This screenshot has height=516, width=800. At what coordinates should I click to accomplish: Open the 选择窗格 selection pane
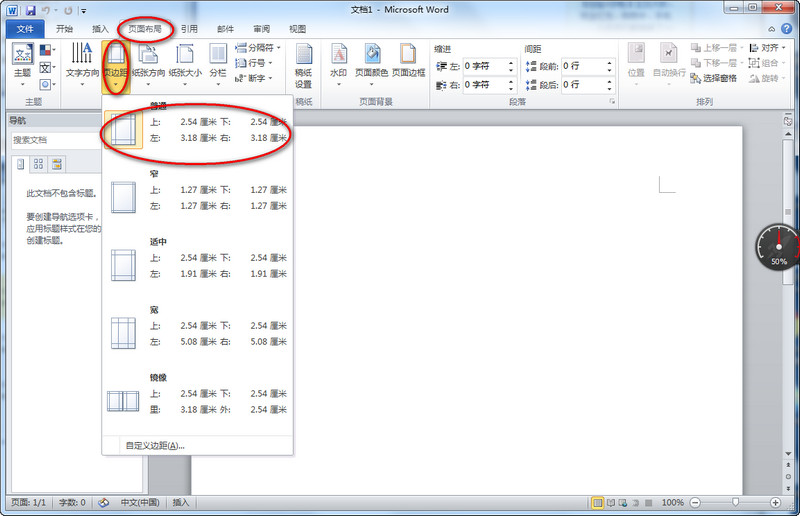(714, 78)
